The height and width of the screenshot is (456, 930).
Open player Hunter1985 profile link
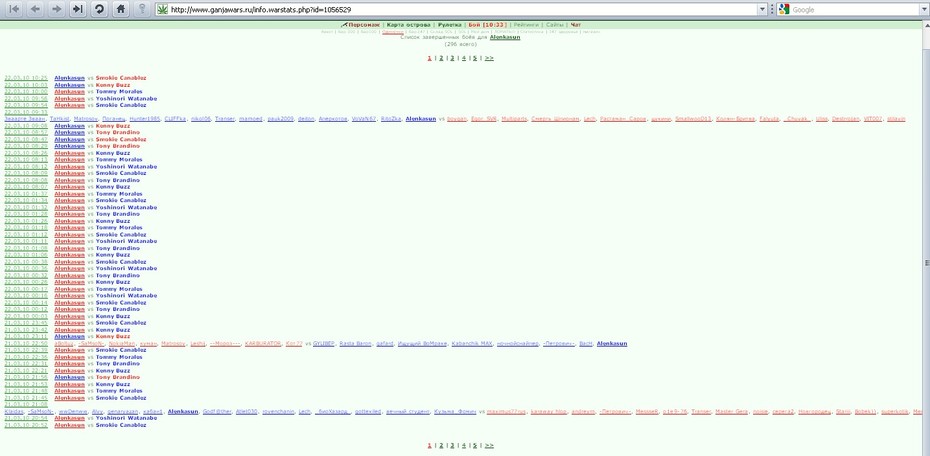click(x=144, y=119)
